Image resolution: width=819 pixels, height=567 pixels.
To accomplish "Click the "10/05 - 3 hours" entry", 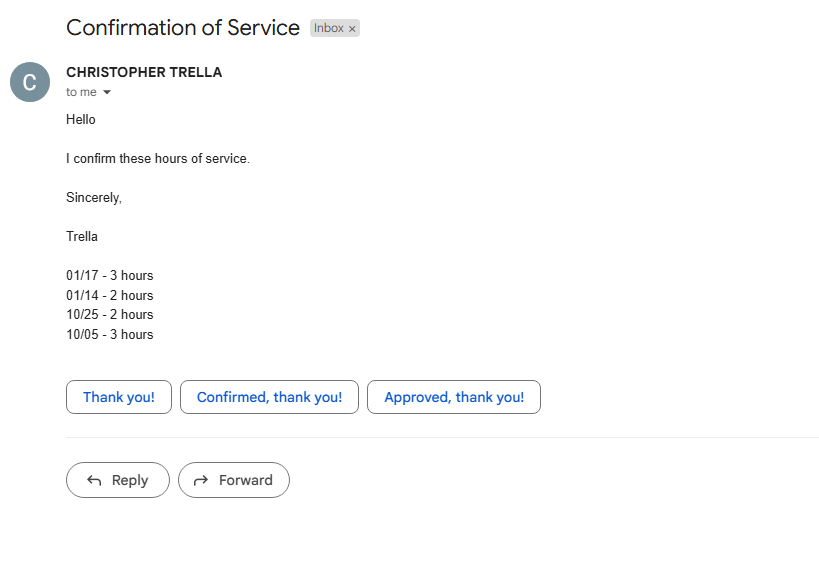I will [x=110, y=334].
